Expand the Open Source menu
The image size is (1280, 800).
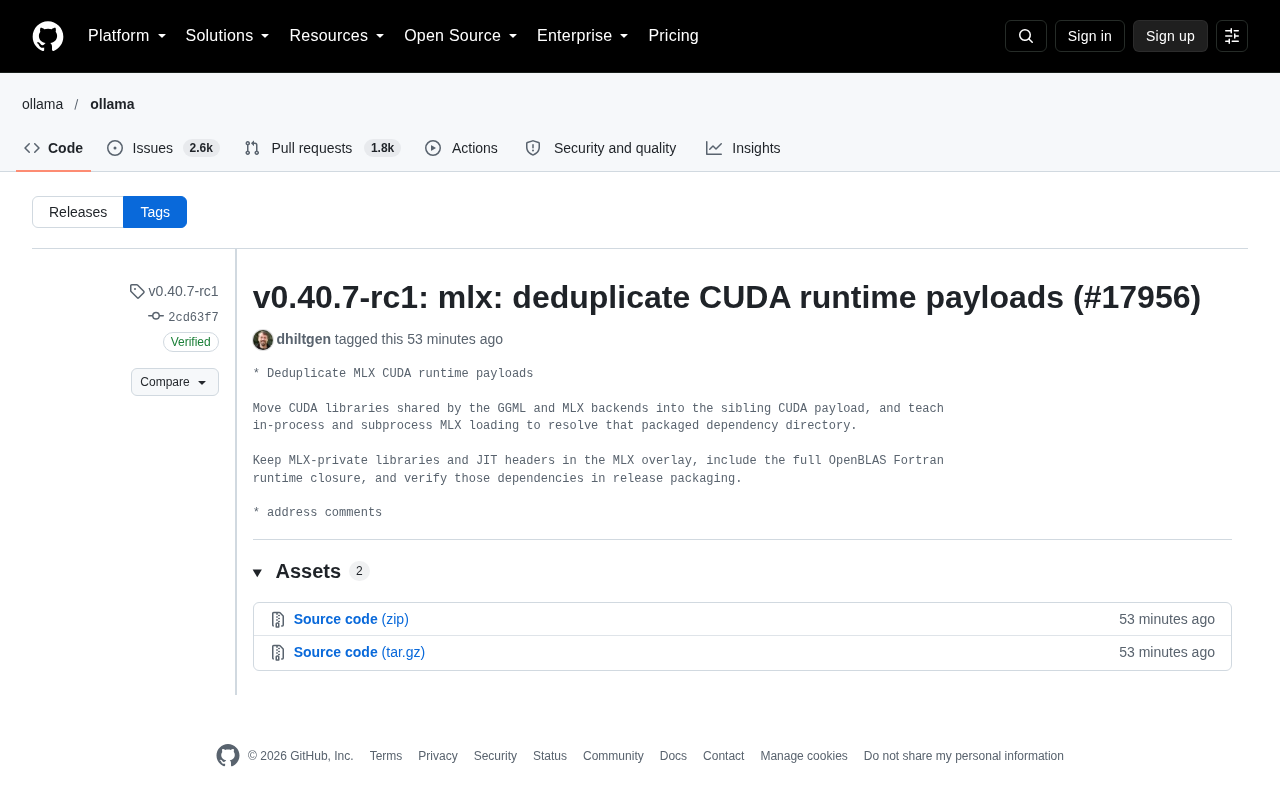[x=461, y=36]
